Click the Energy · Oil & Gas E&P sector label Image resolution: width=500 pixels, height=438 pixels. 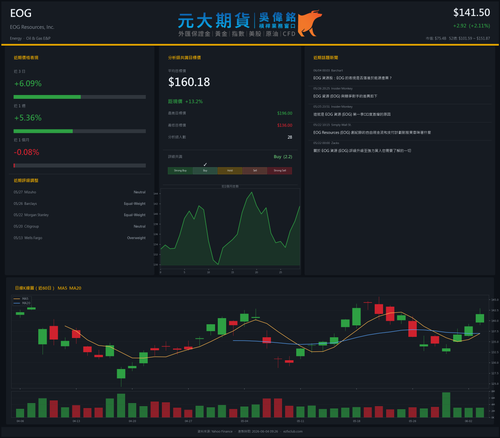pyautogui.click(x=30, y=38)
